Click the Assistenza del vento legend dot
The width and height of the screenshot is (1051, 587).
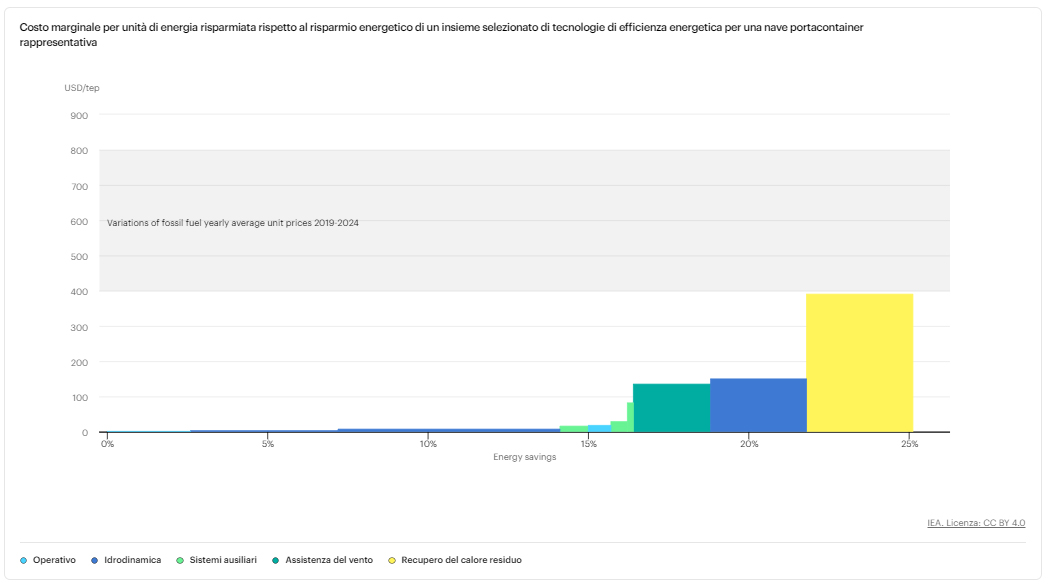tap(275, 560)
